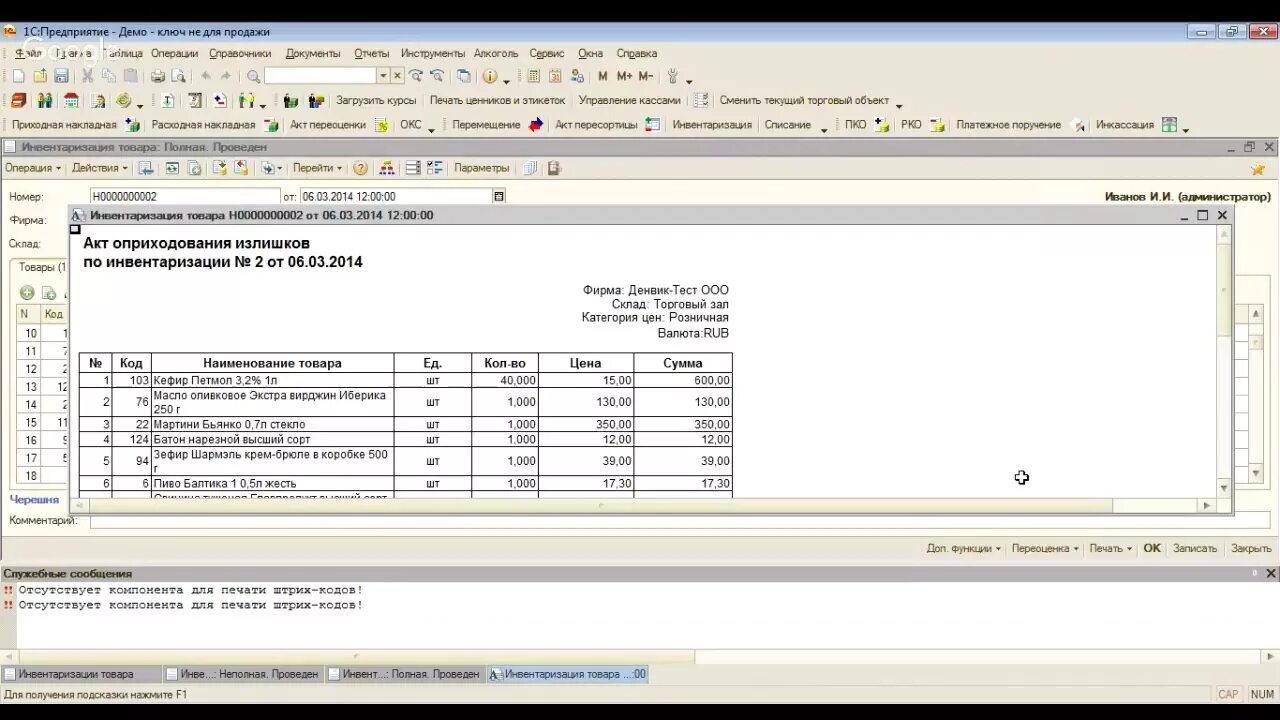This screenshot has width=1280, height=720.
Task: Click the Инвентаризация toolbar button
Action: tap(712, 125)
